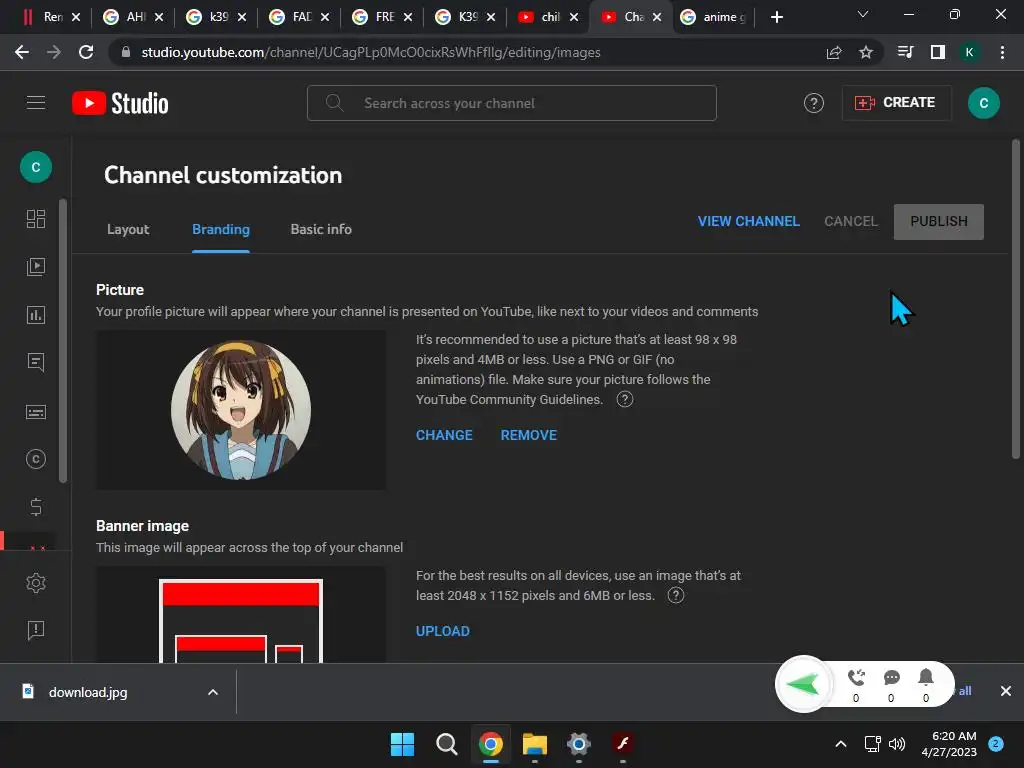Click the browser address bar URL

[371, 52]
